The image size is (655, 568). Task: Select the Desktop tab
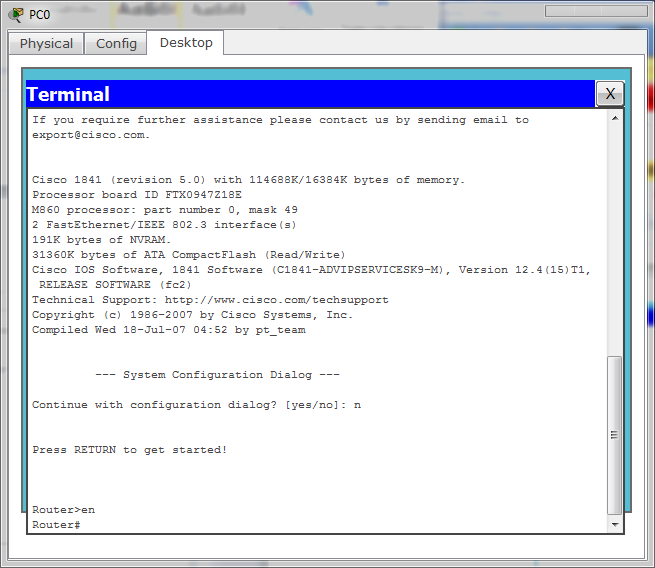(186, 43)
